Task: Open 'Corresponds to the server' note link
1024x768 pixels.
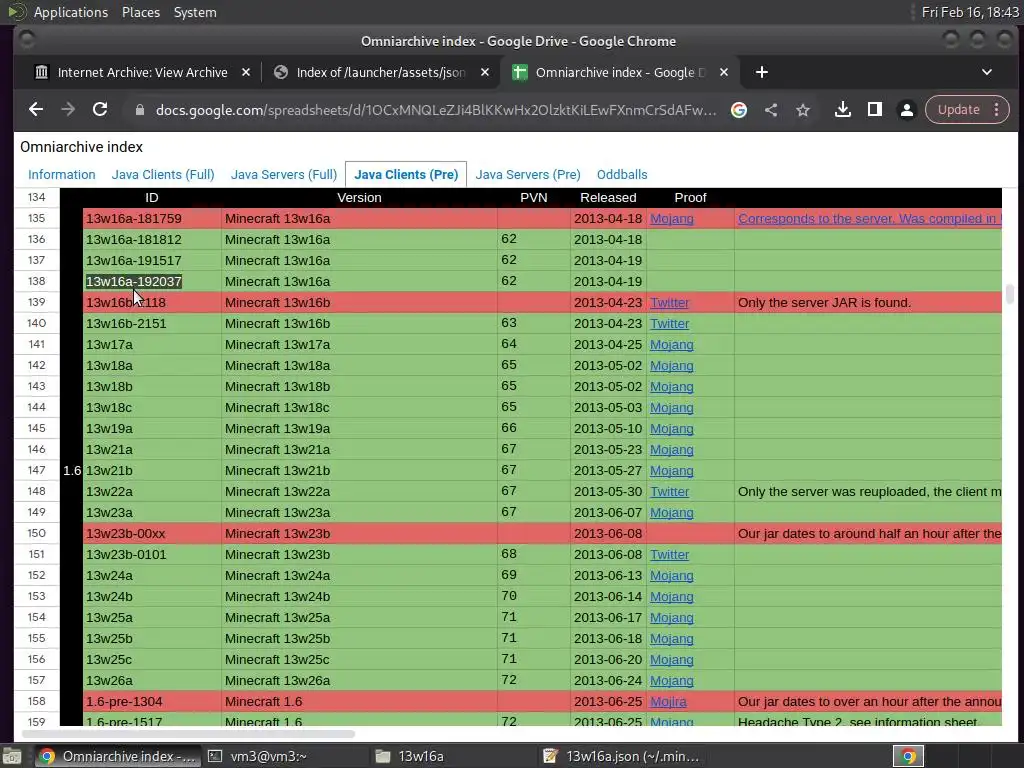Action: click(869, 219)
